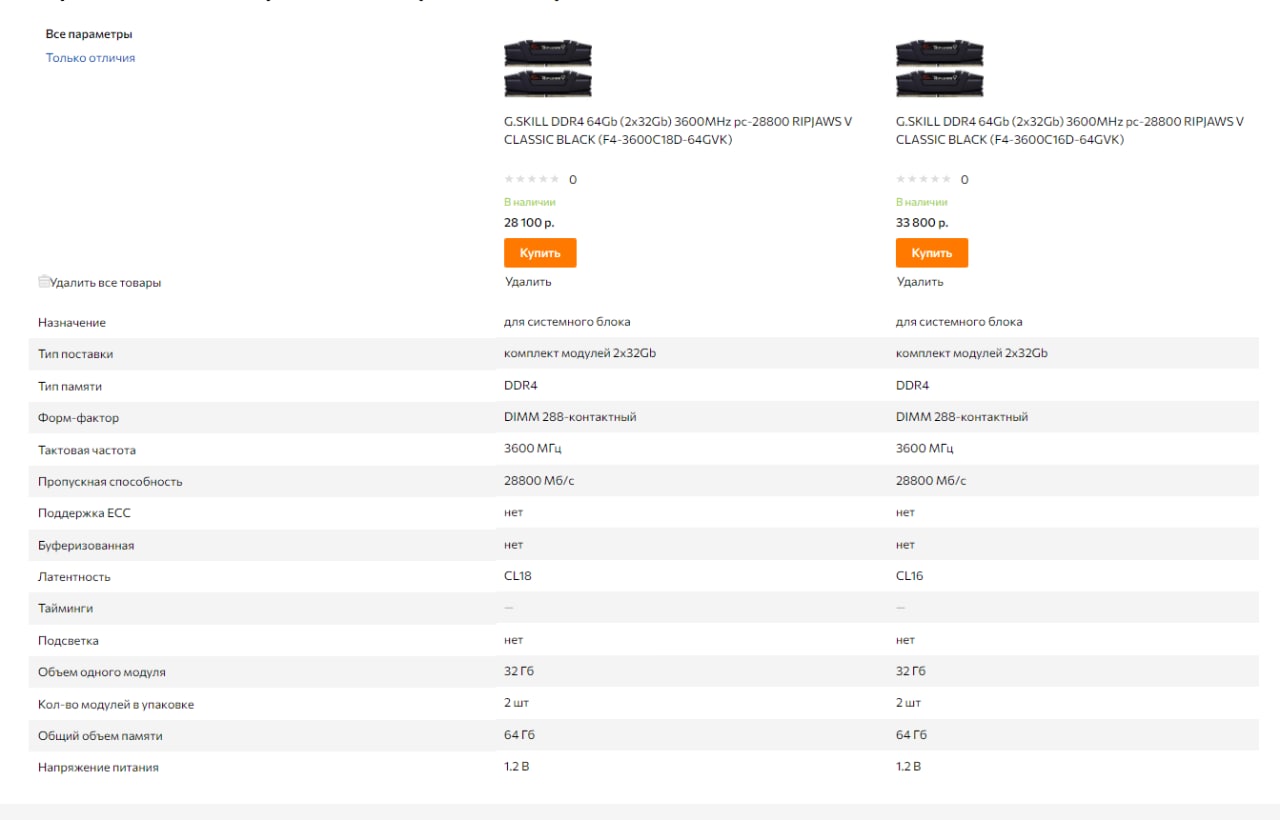Click В наличии status of second product
1280x820 pixels.
922,202
